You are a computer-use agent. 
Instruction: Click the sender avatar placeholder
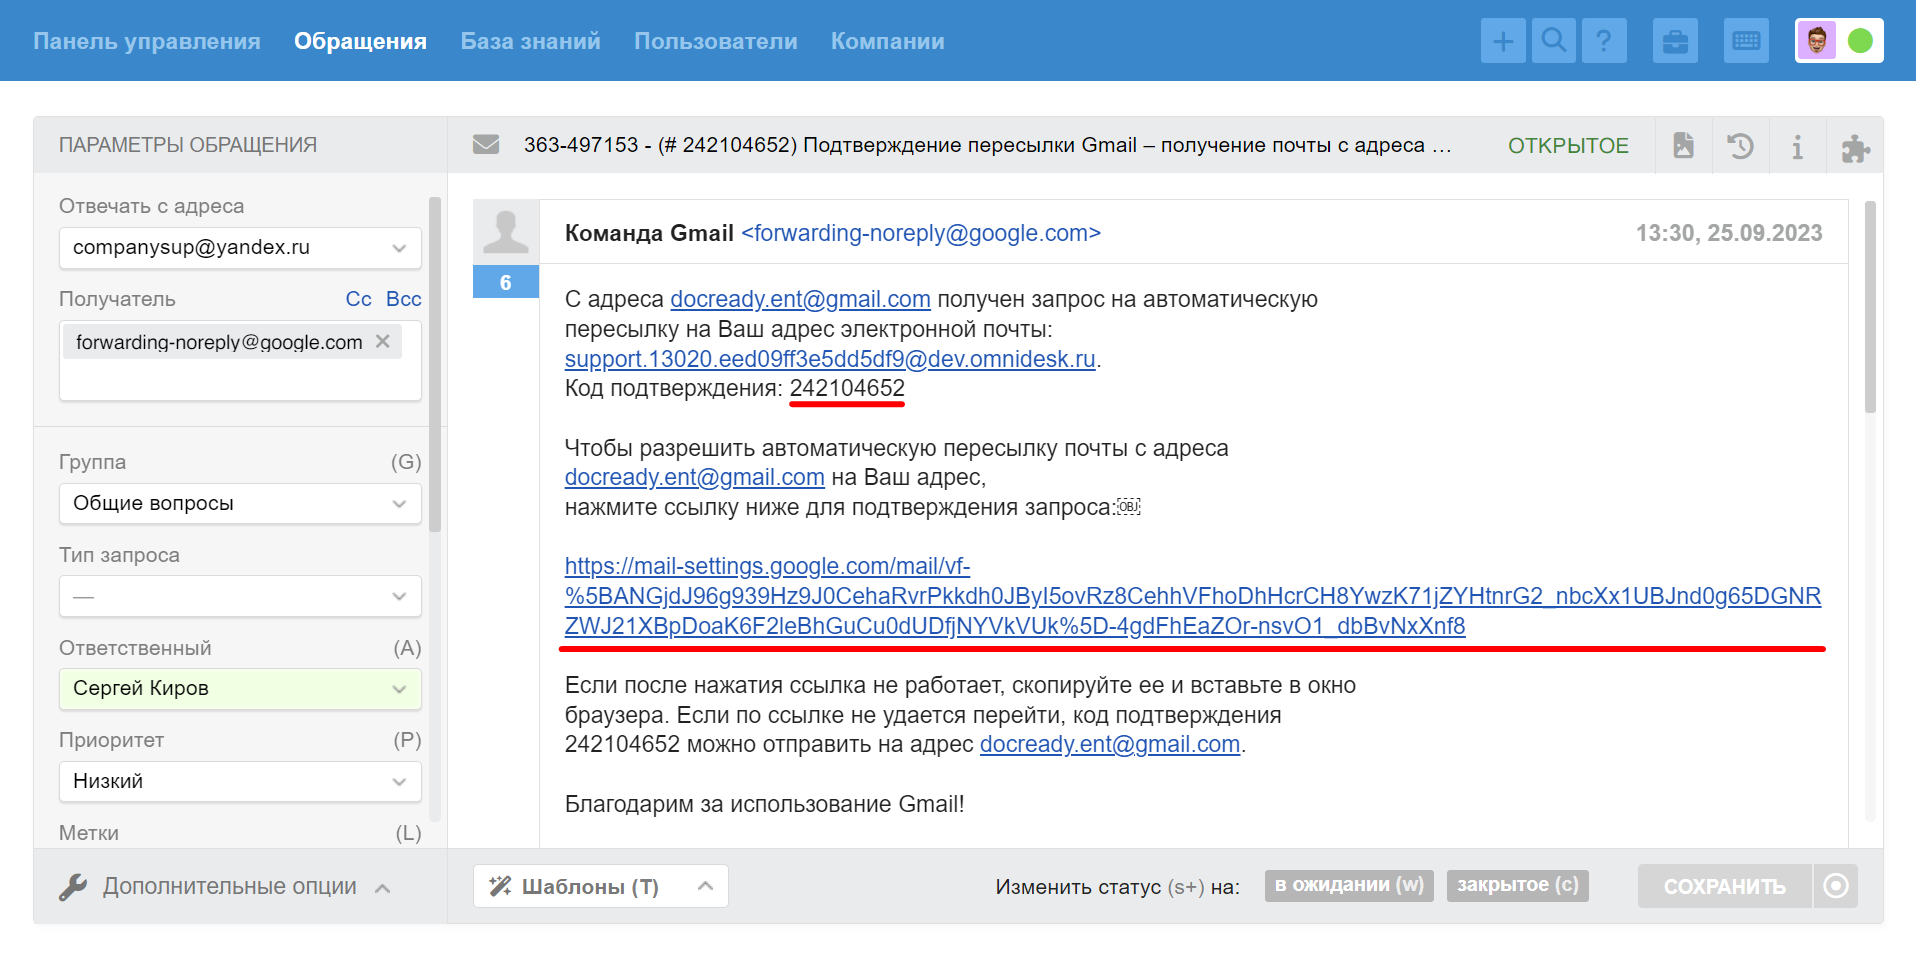[x=506, y=232]
